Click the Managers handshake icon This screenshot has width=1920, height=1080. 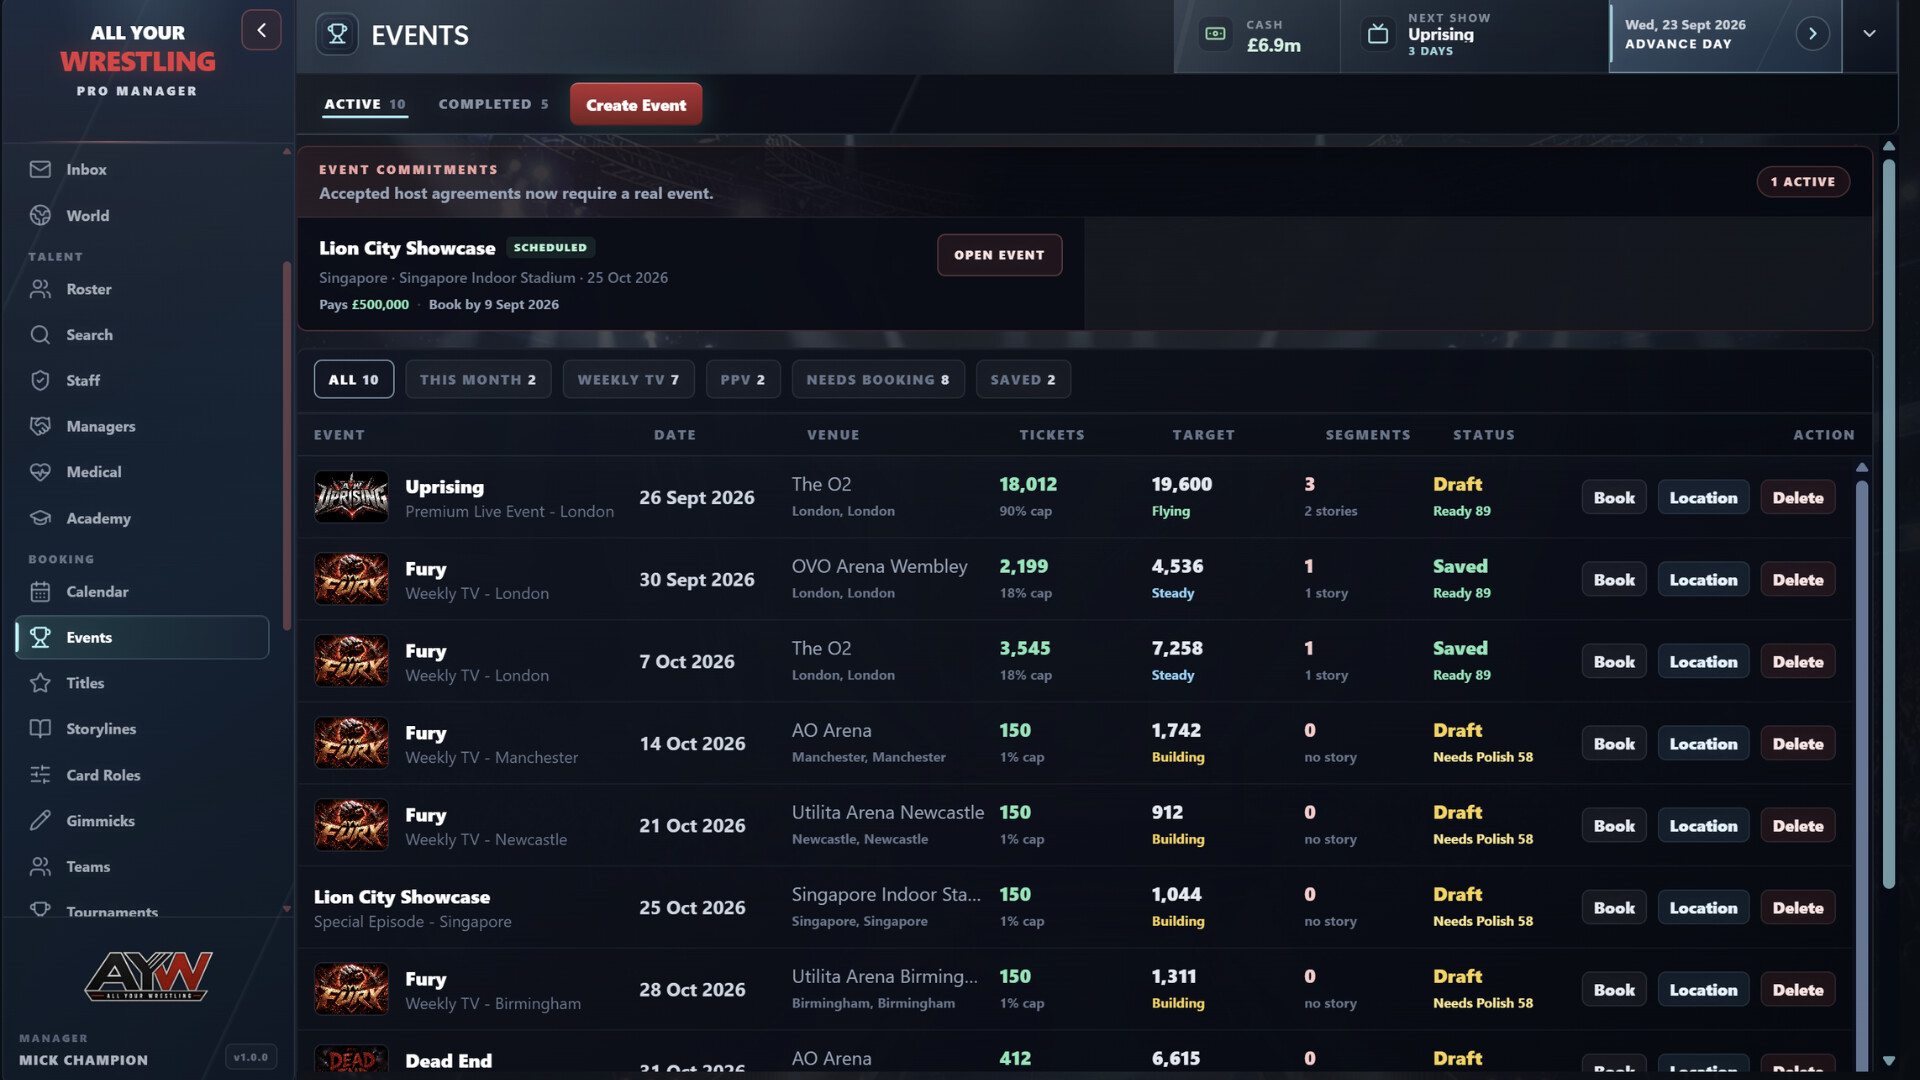[x=40, y=426]
